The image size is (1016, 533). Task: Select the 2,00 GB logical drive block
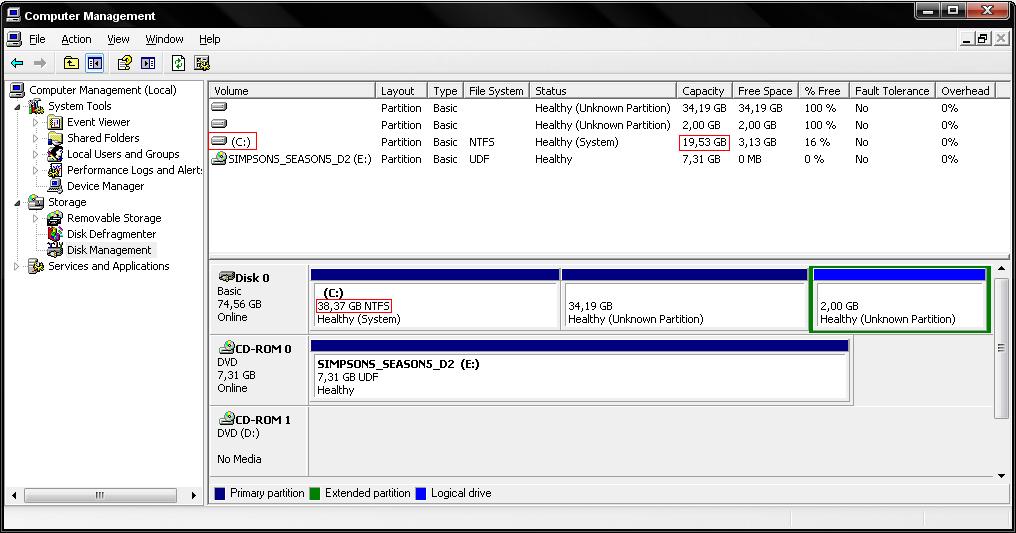coord(900,299)
